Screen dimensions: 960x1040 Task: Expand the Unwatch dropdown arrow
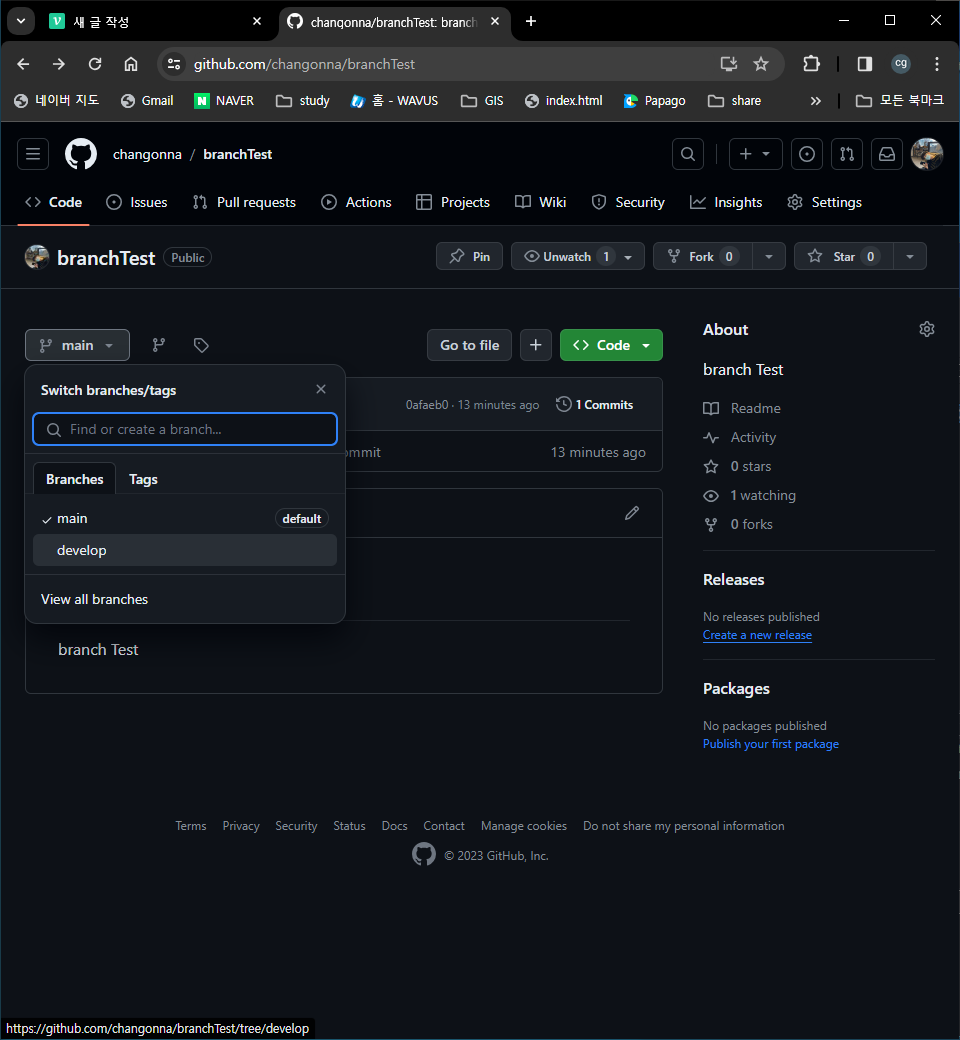pyautogui.click(x=628, y=256)
